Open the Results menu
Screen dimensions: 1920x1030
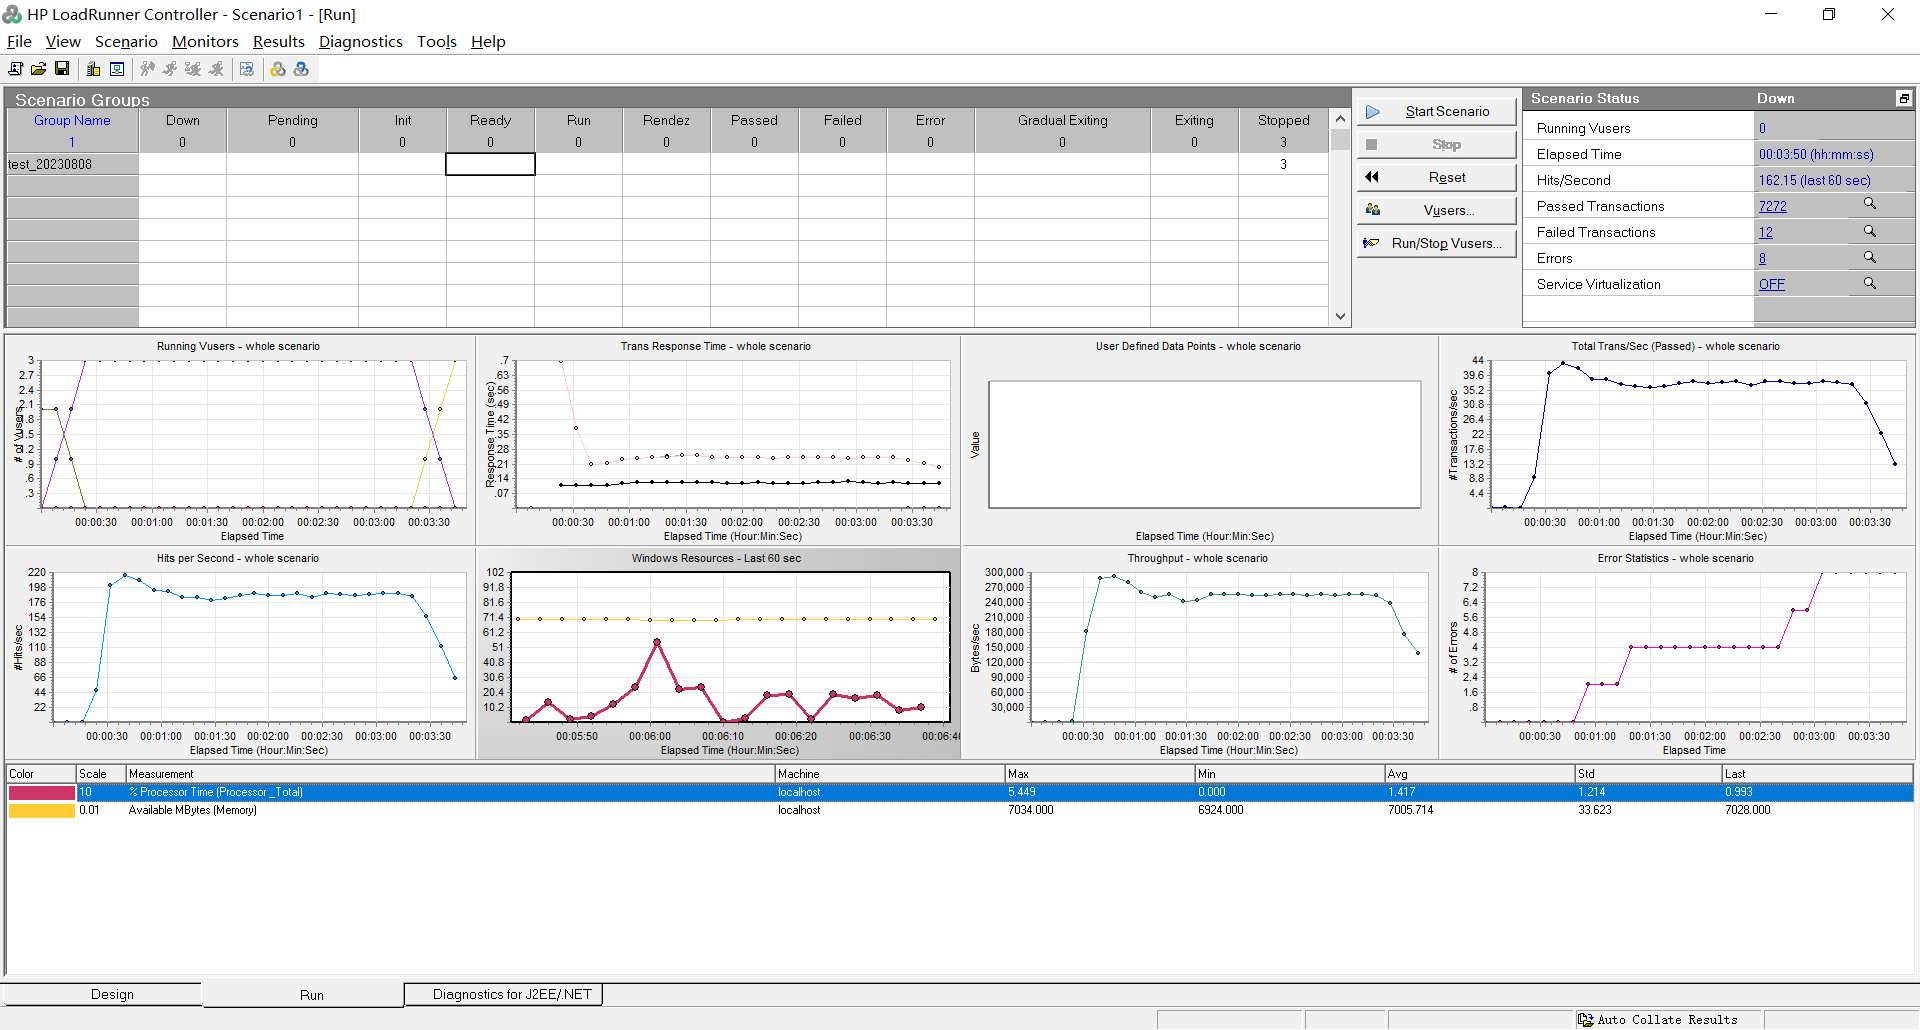278,41
